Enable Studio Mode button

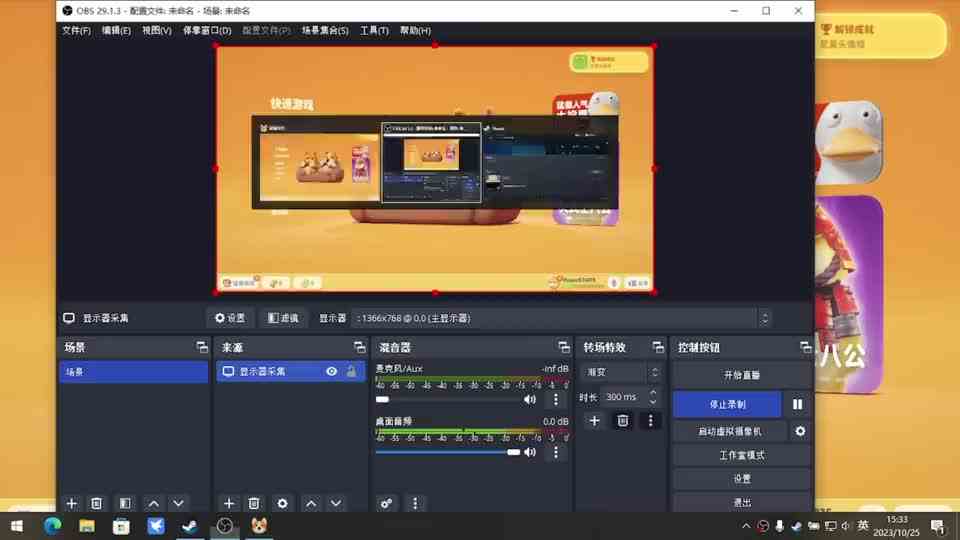click(741, 456)
